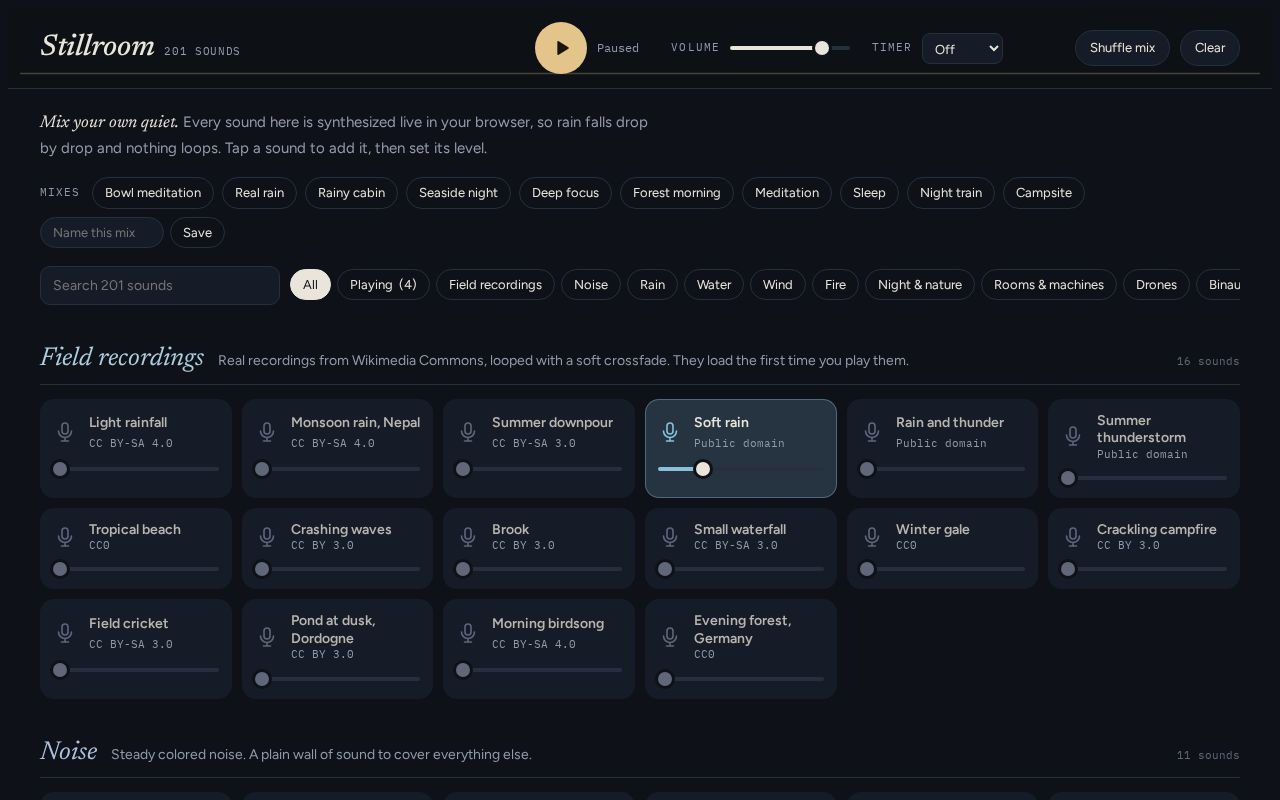Click the microphone icon on Soft rain

pos(670,432)
